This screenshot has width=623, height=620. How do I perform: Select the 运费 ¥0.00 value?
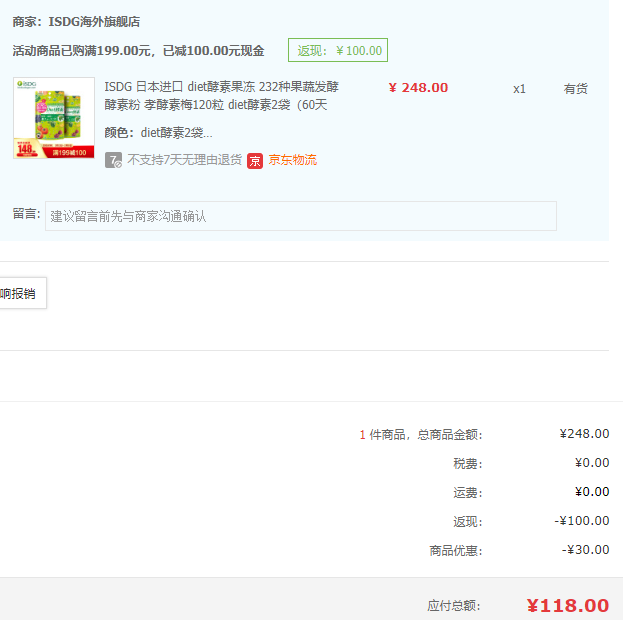click(x=592, y=492)
